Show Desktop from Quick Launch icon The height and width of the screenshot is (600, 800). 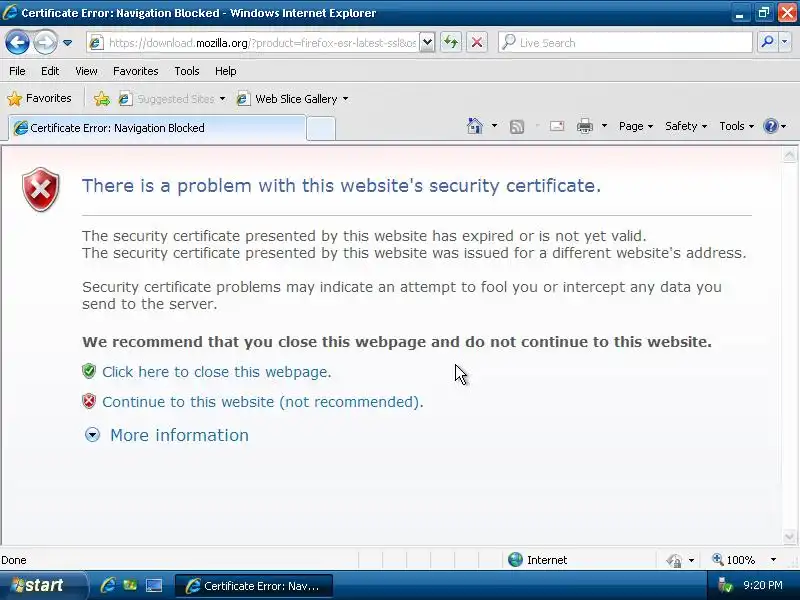point(154,585)
